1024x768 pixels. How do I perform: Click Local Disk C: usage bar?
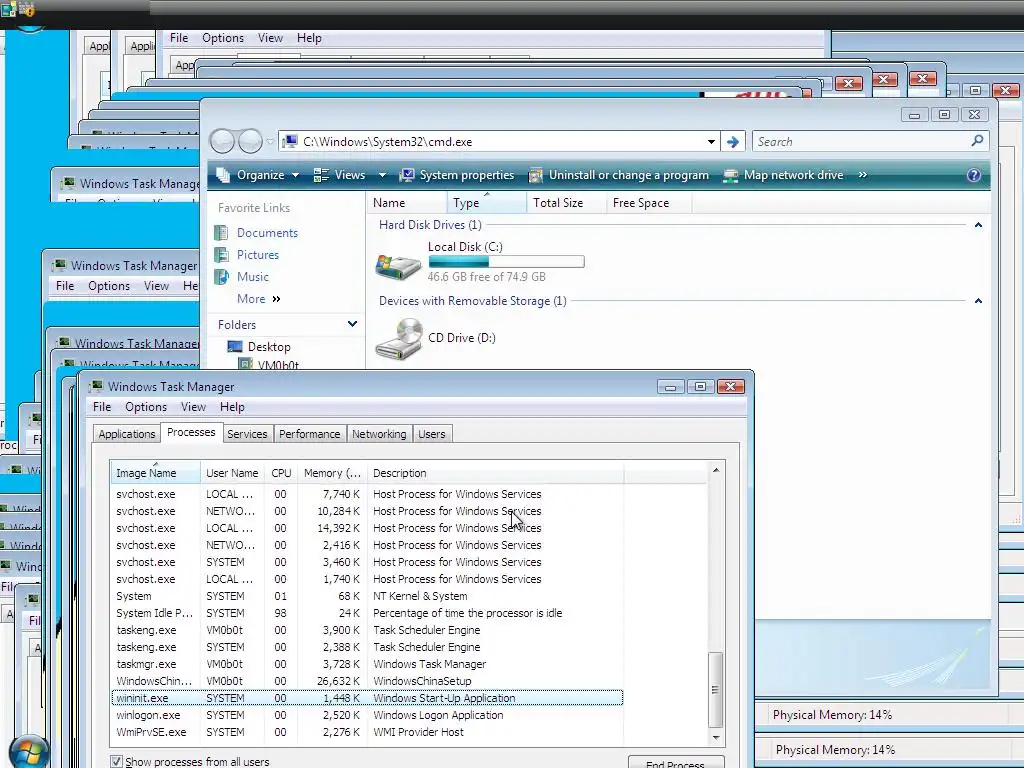[x=506, y=262]
